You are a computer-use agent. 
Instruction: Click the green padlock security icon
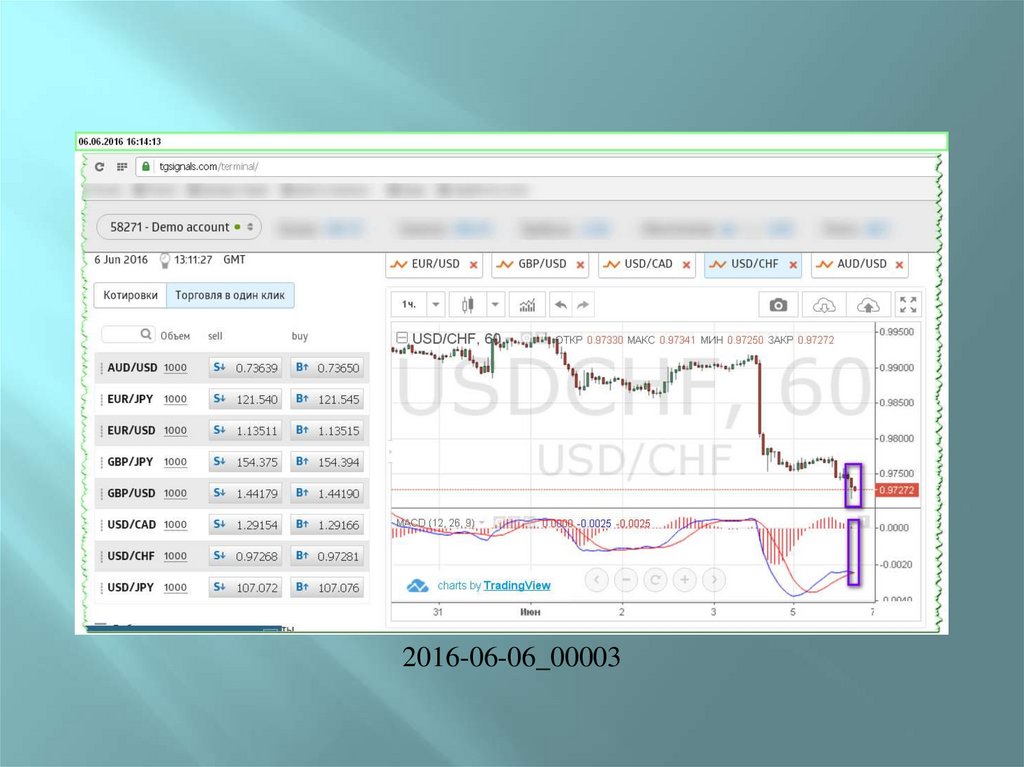pos(146,167)
